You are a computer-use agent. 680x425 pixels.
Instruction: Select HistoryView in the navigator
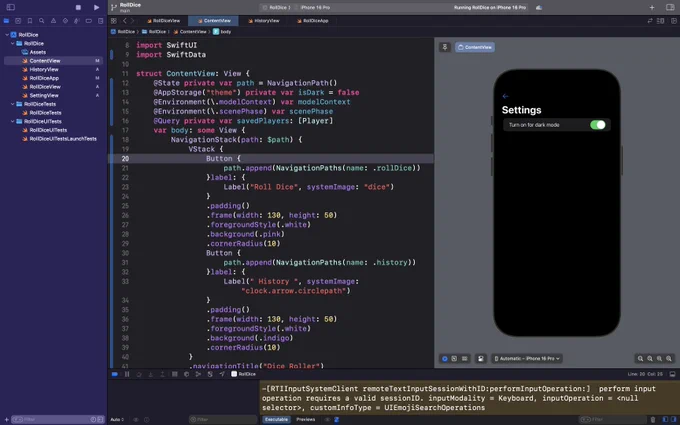pyautogui.click(x=44, y=69)
